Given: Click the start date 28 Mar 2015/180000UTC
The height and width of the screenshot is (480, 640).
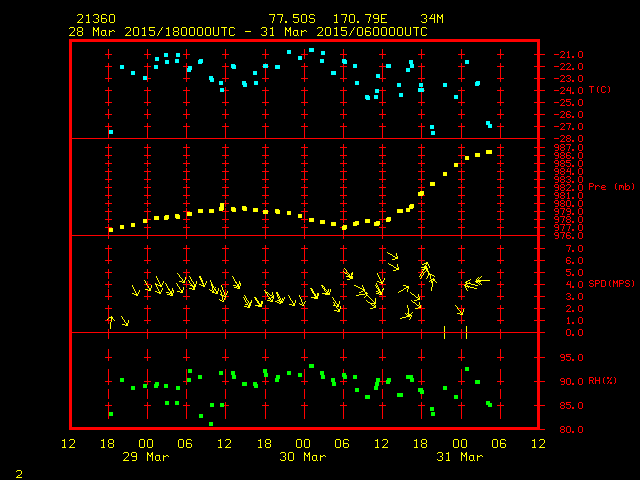Looking at the screenshot, I should 152,31.
